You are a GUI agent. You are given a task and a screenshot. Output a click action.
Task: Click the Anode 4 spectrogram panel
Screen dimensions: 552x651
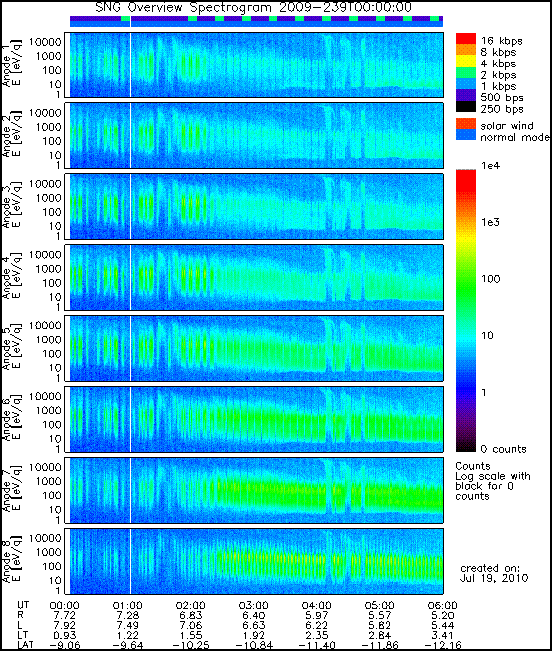coord(256,277)
